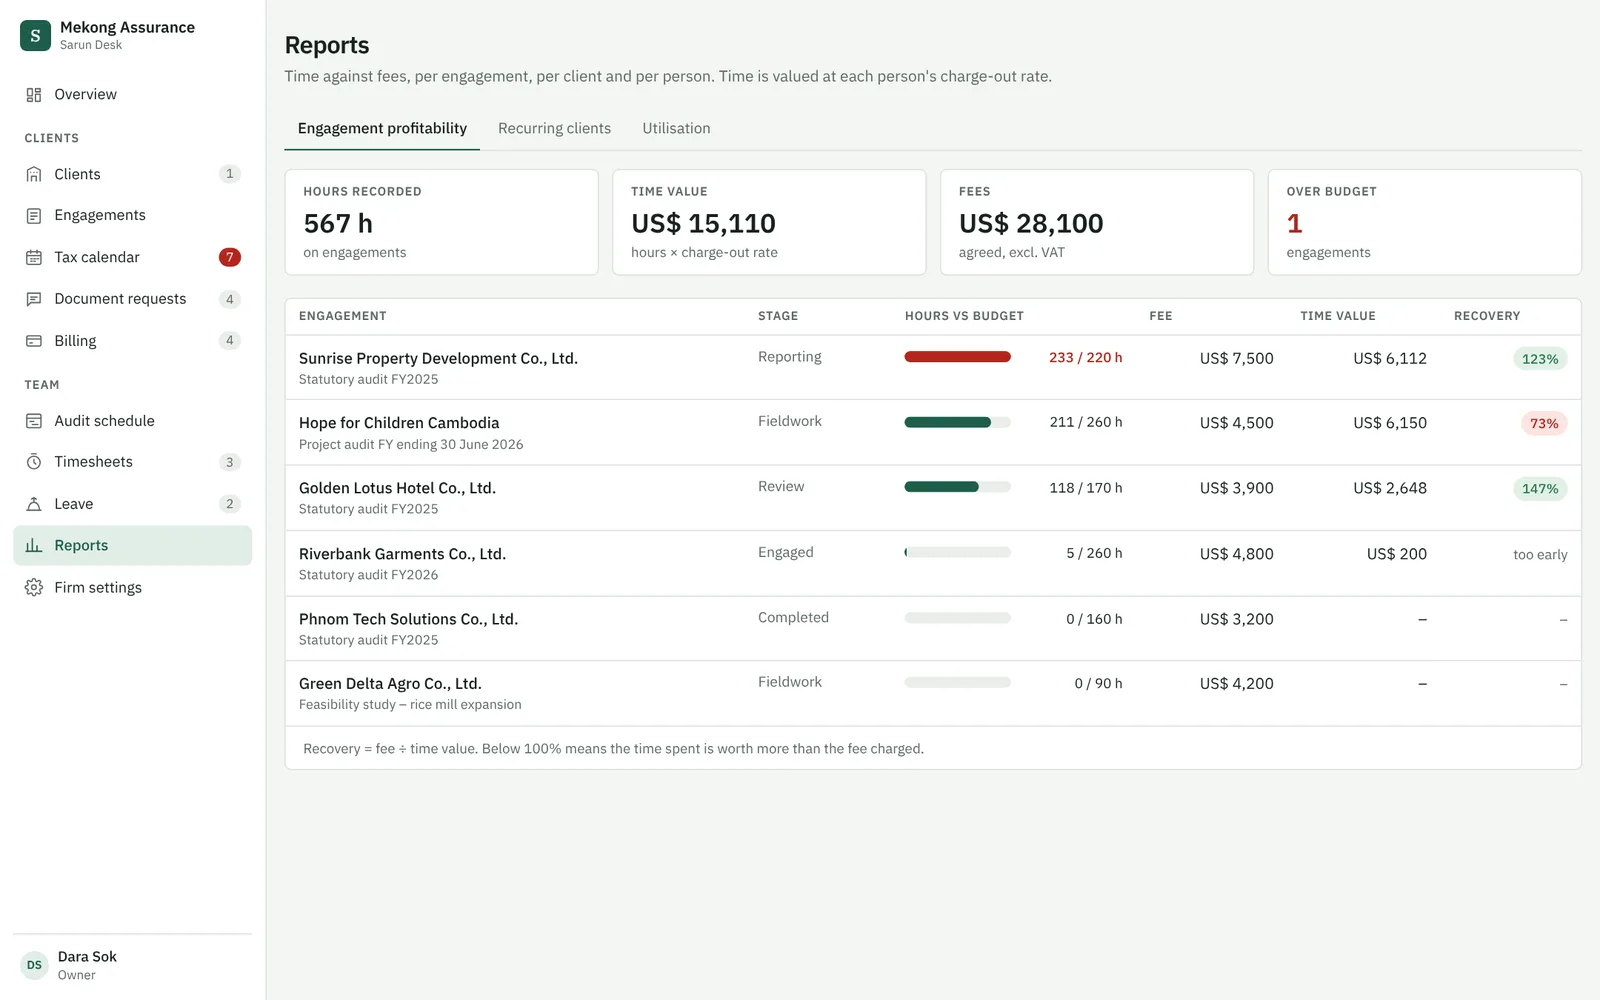Switch to Engagement profitability tab
The height and width of the screenshot is (1000, 1600).
pos(382,129)
